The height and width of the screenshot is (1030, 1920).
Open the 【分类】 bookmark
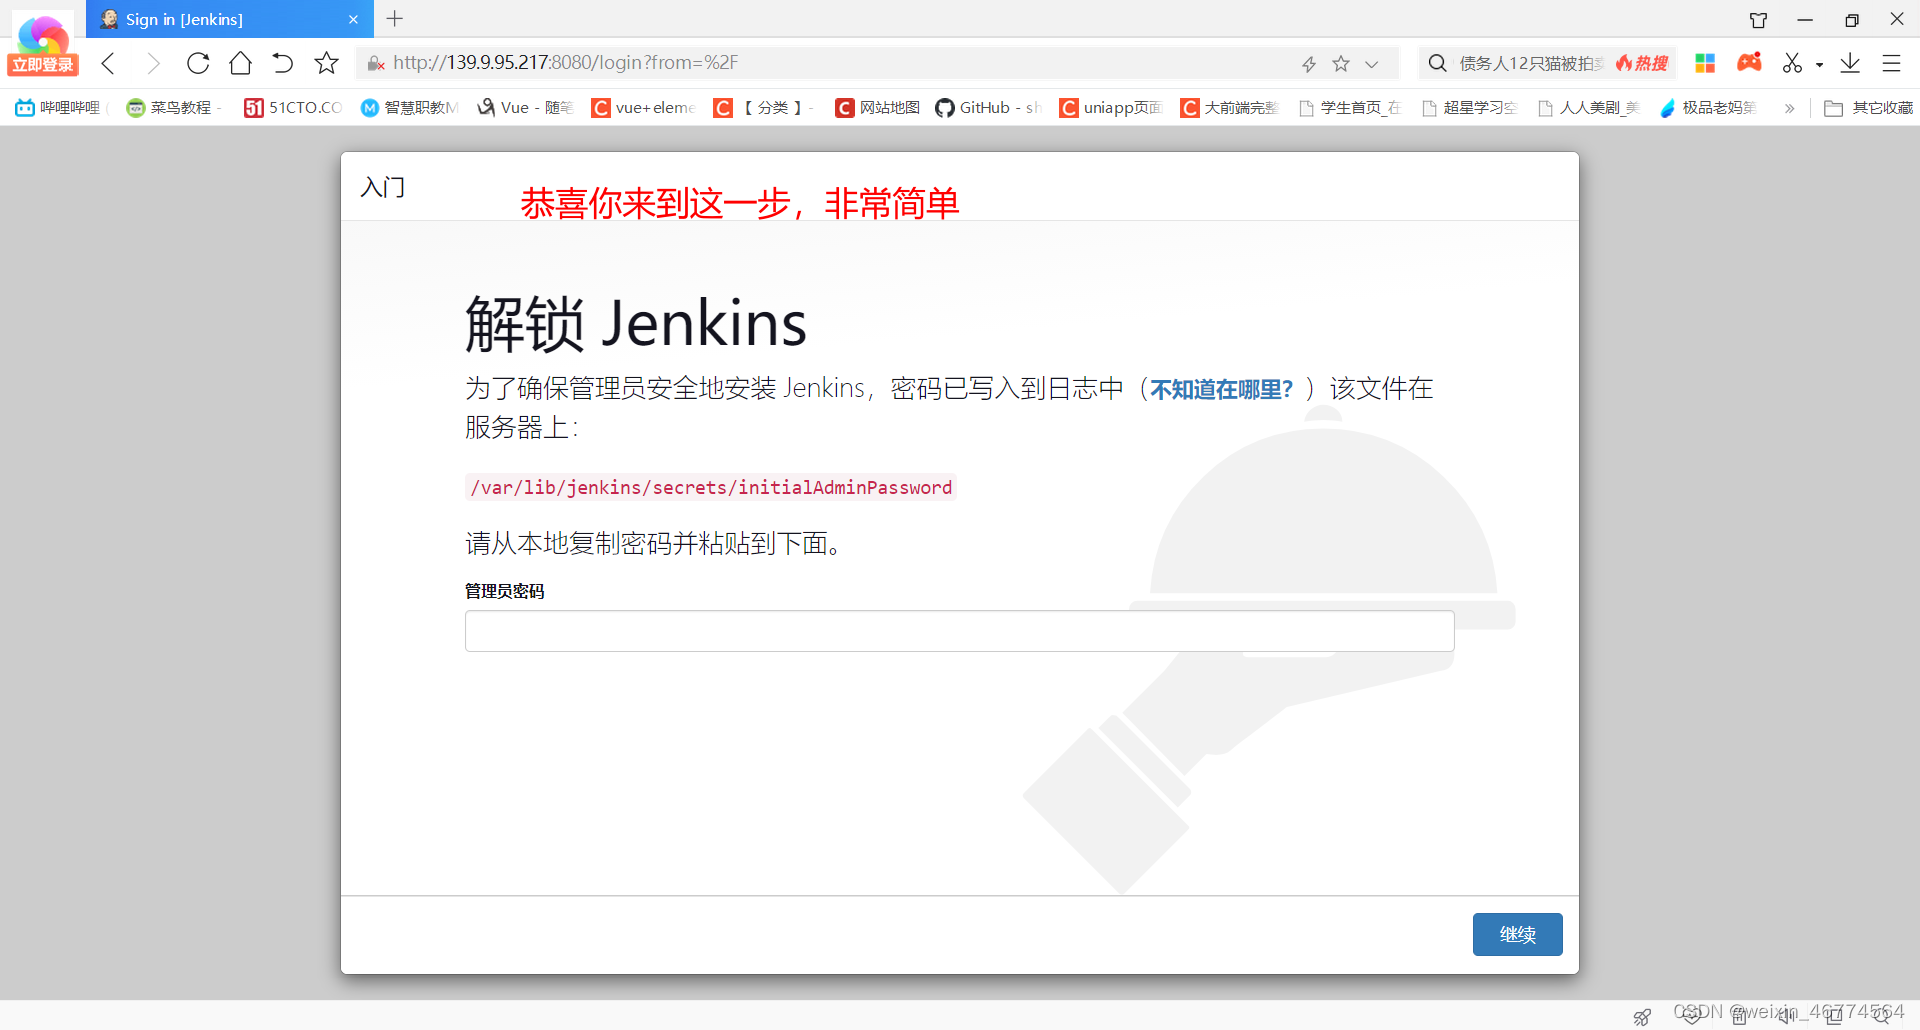pyautogui.click(x=763, y=107)
